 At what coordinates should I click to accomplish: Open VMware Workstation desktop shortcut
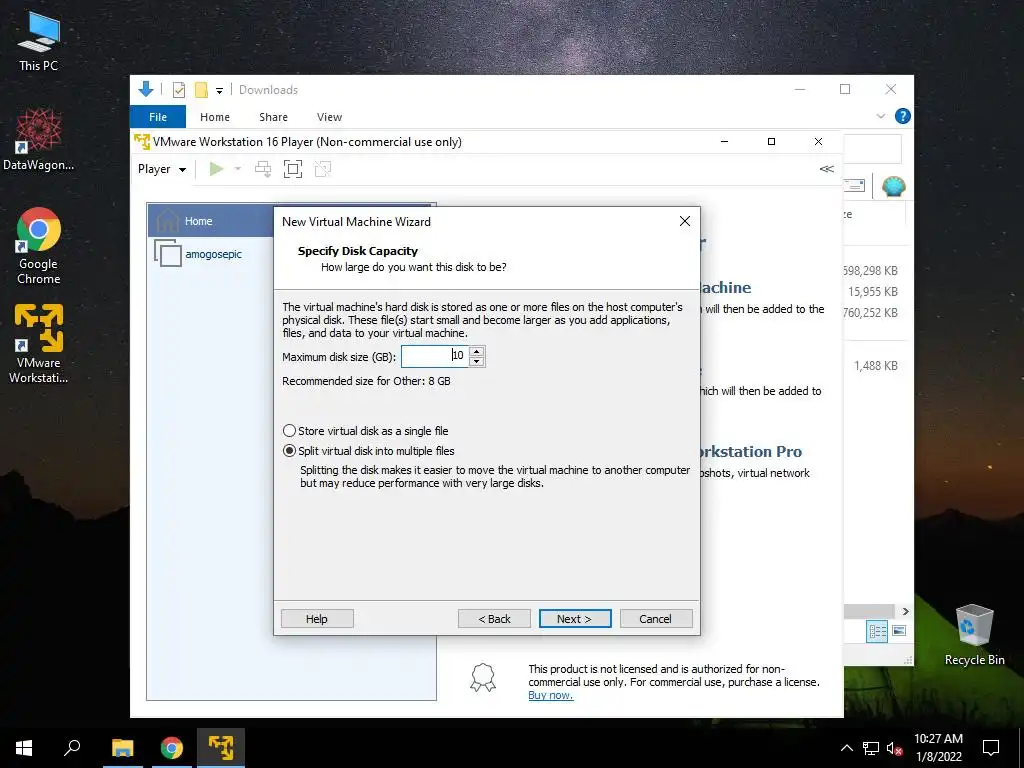tap(39, 344)
